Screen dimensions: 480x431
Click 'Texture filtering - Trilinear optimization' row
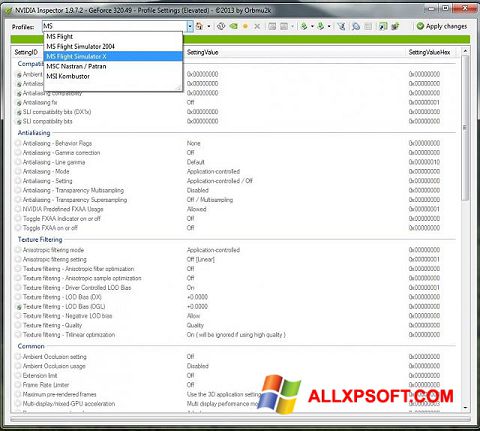[236, 335]
